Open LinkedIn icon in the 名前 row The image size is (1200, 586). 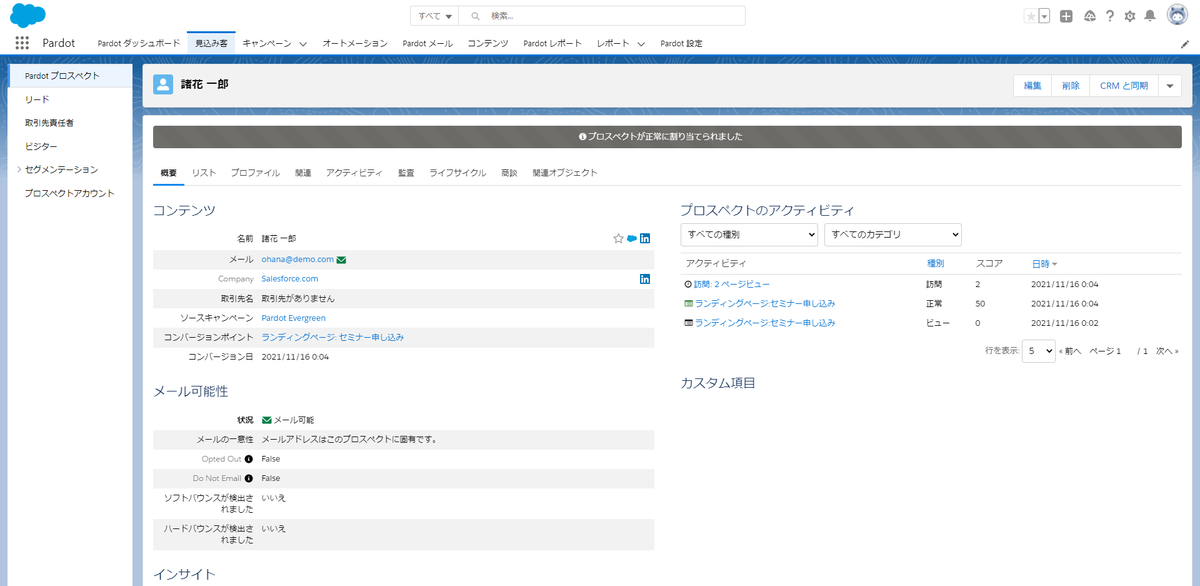point(645,238)
